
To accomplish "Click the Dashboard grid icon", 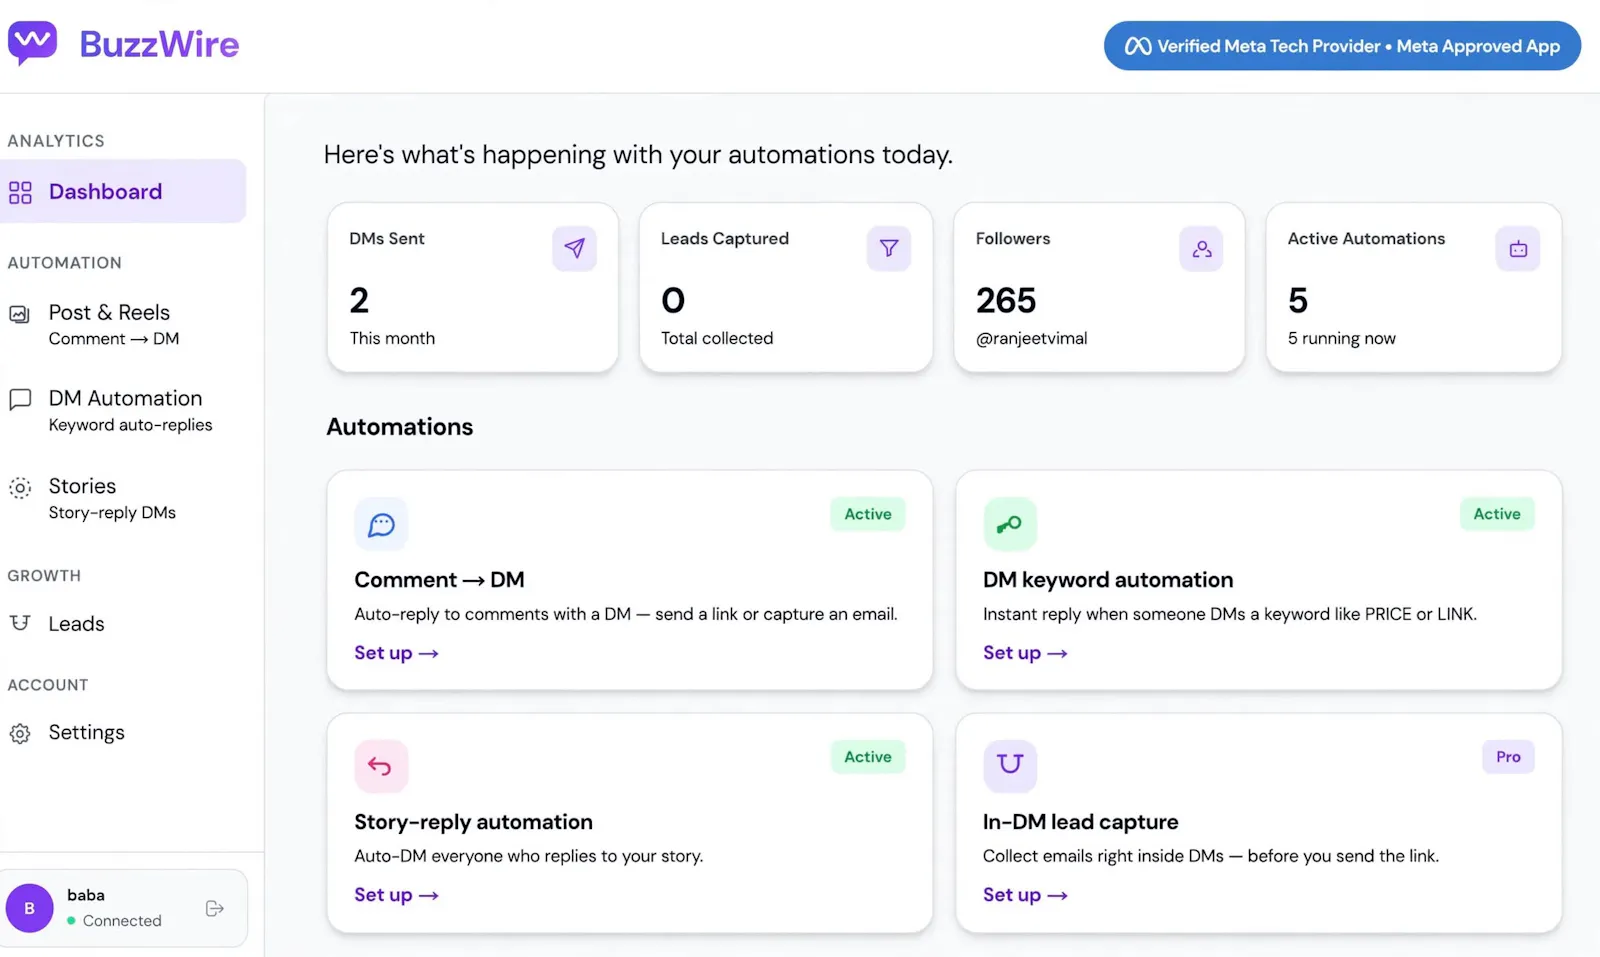I will [20, 192].
